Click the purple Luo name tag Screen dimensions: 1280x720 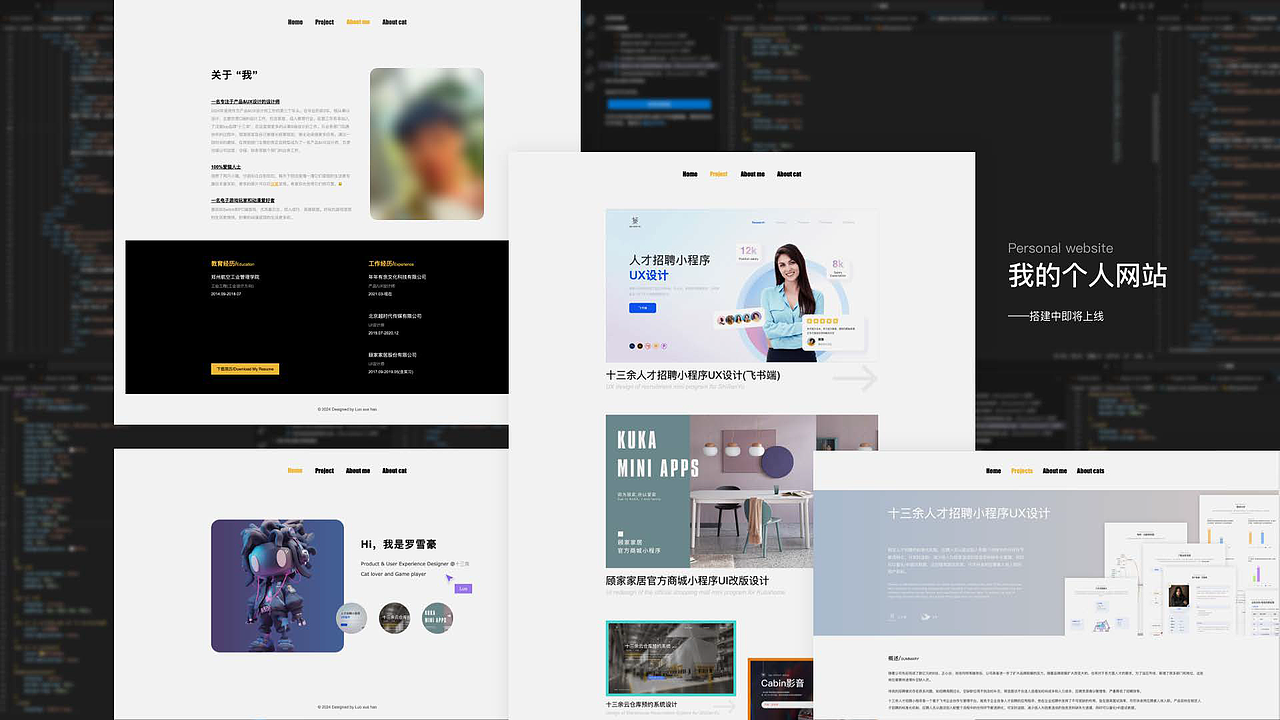[463, 589]
